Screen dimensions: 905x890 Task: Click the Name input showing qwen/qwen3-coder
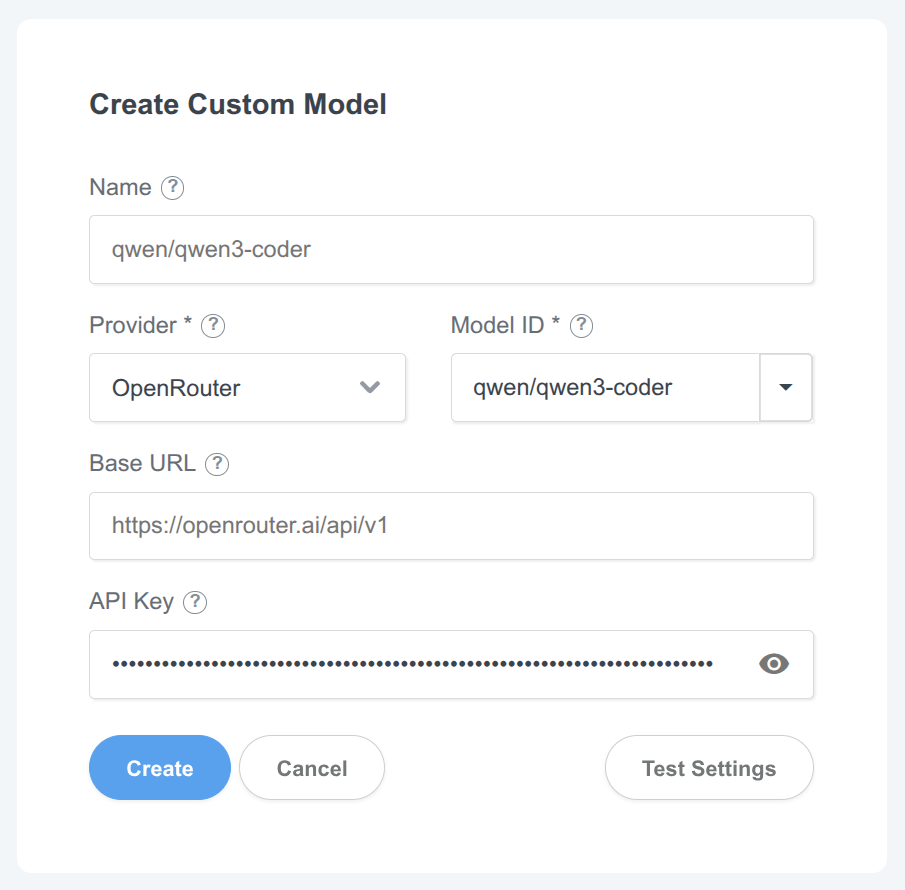(452, 249)
